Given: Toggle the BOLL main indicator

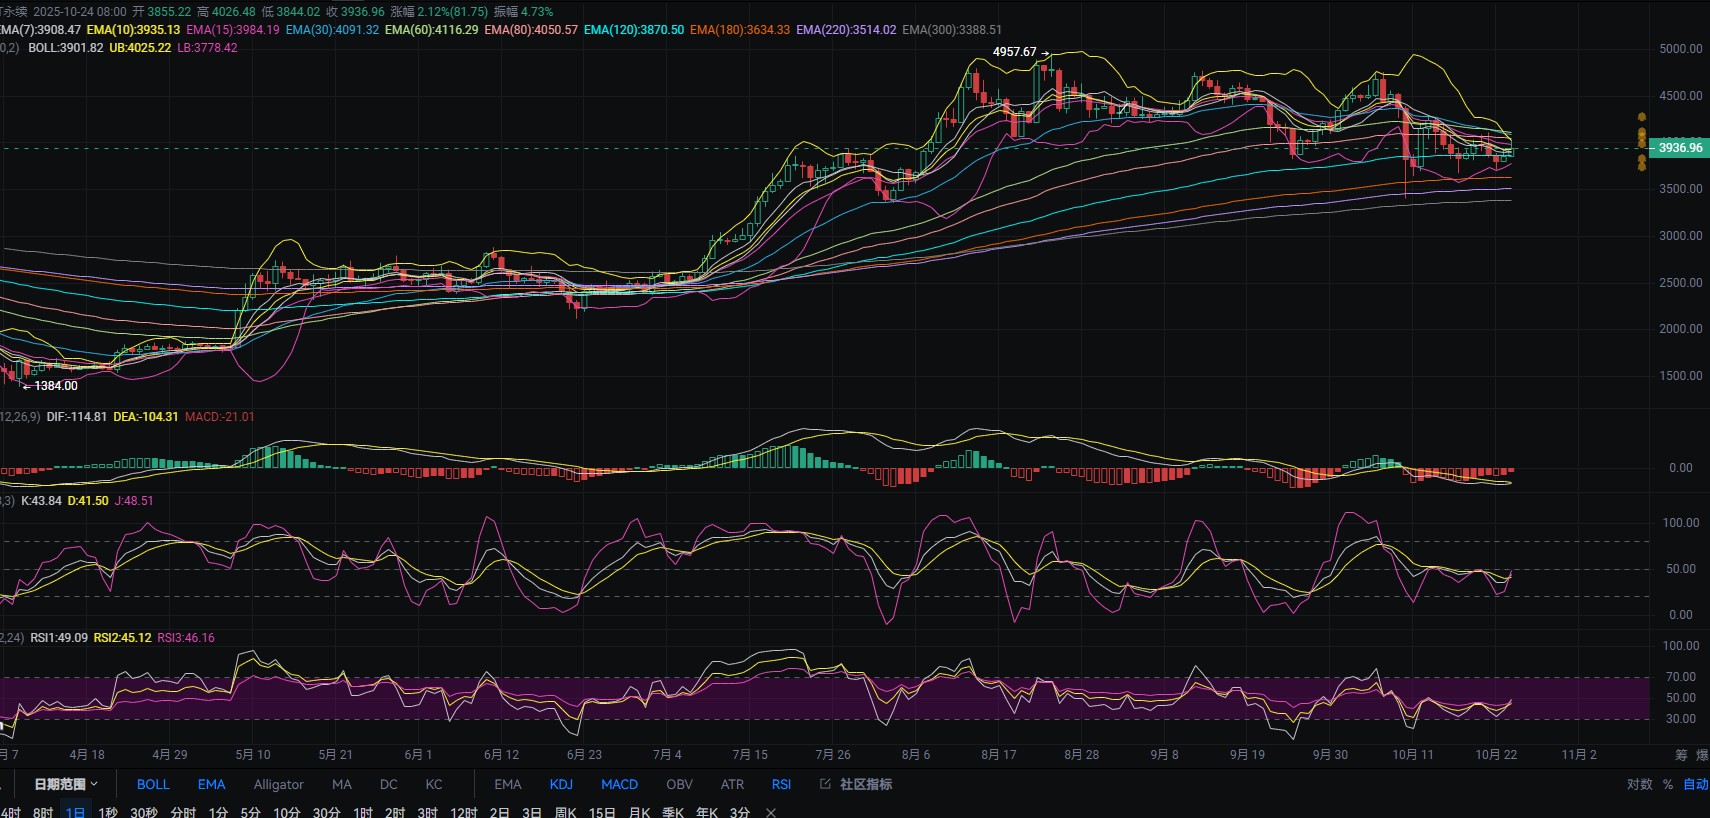Looking at the screenshot, I should tap(153, 784).
